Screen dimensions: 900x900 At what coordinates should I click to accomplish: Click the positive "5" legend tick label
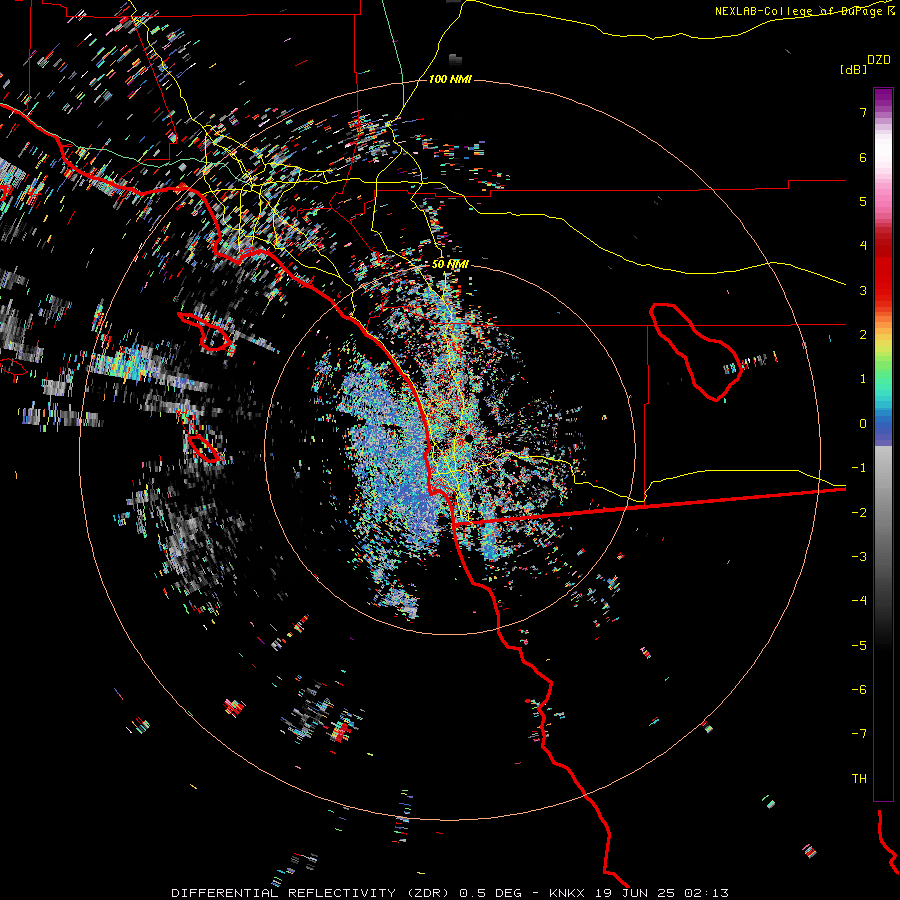(x=863, y=201)
